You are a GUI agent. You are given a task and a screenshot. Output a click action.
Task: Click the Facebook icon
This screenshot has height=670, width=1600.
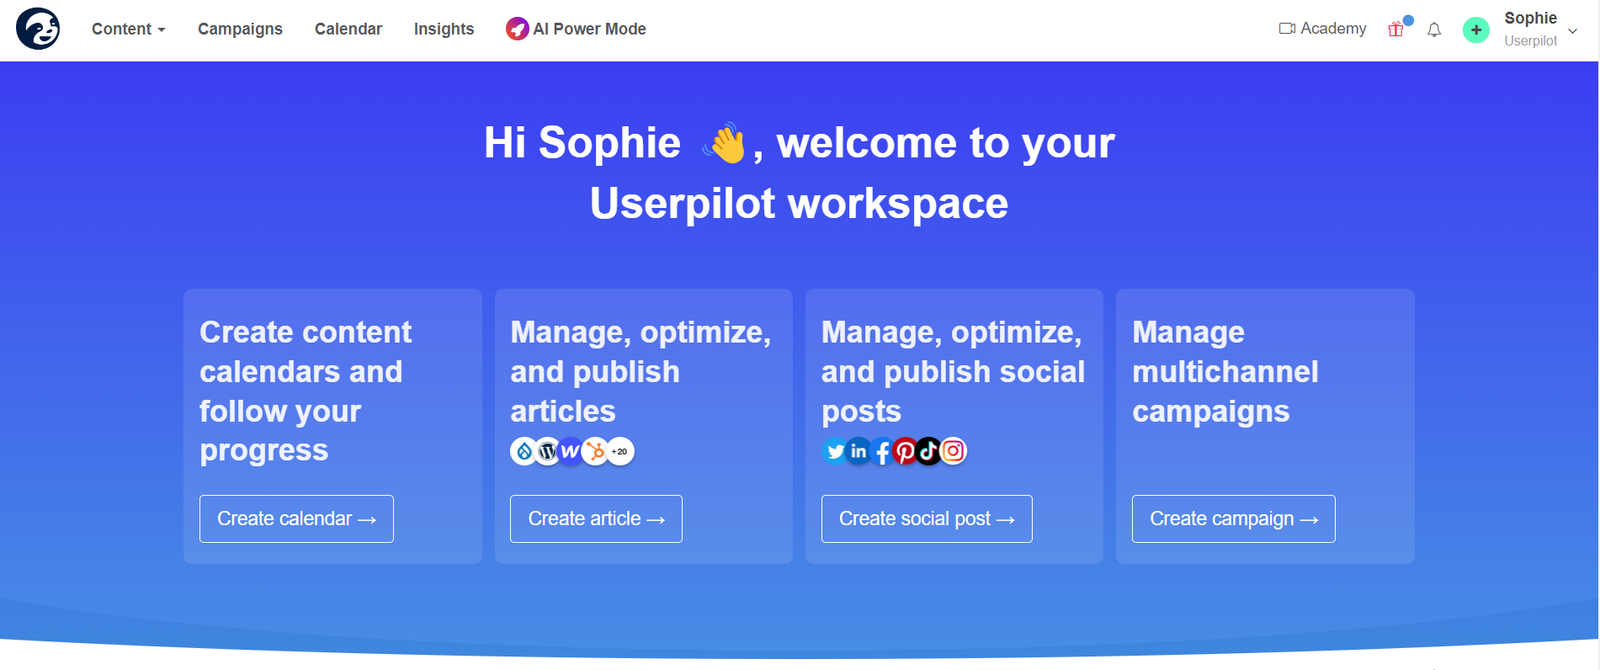882,451
